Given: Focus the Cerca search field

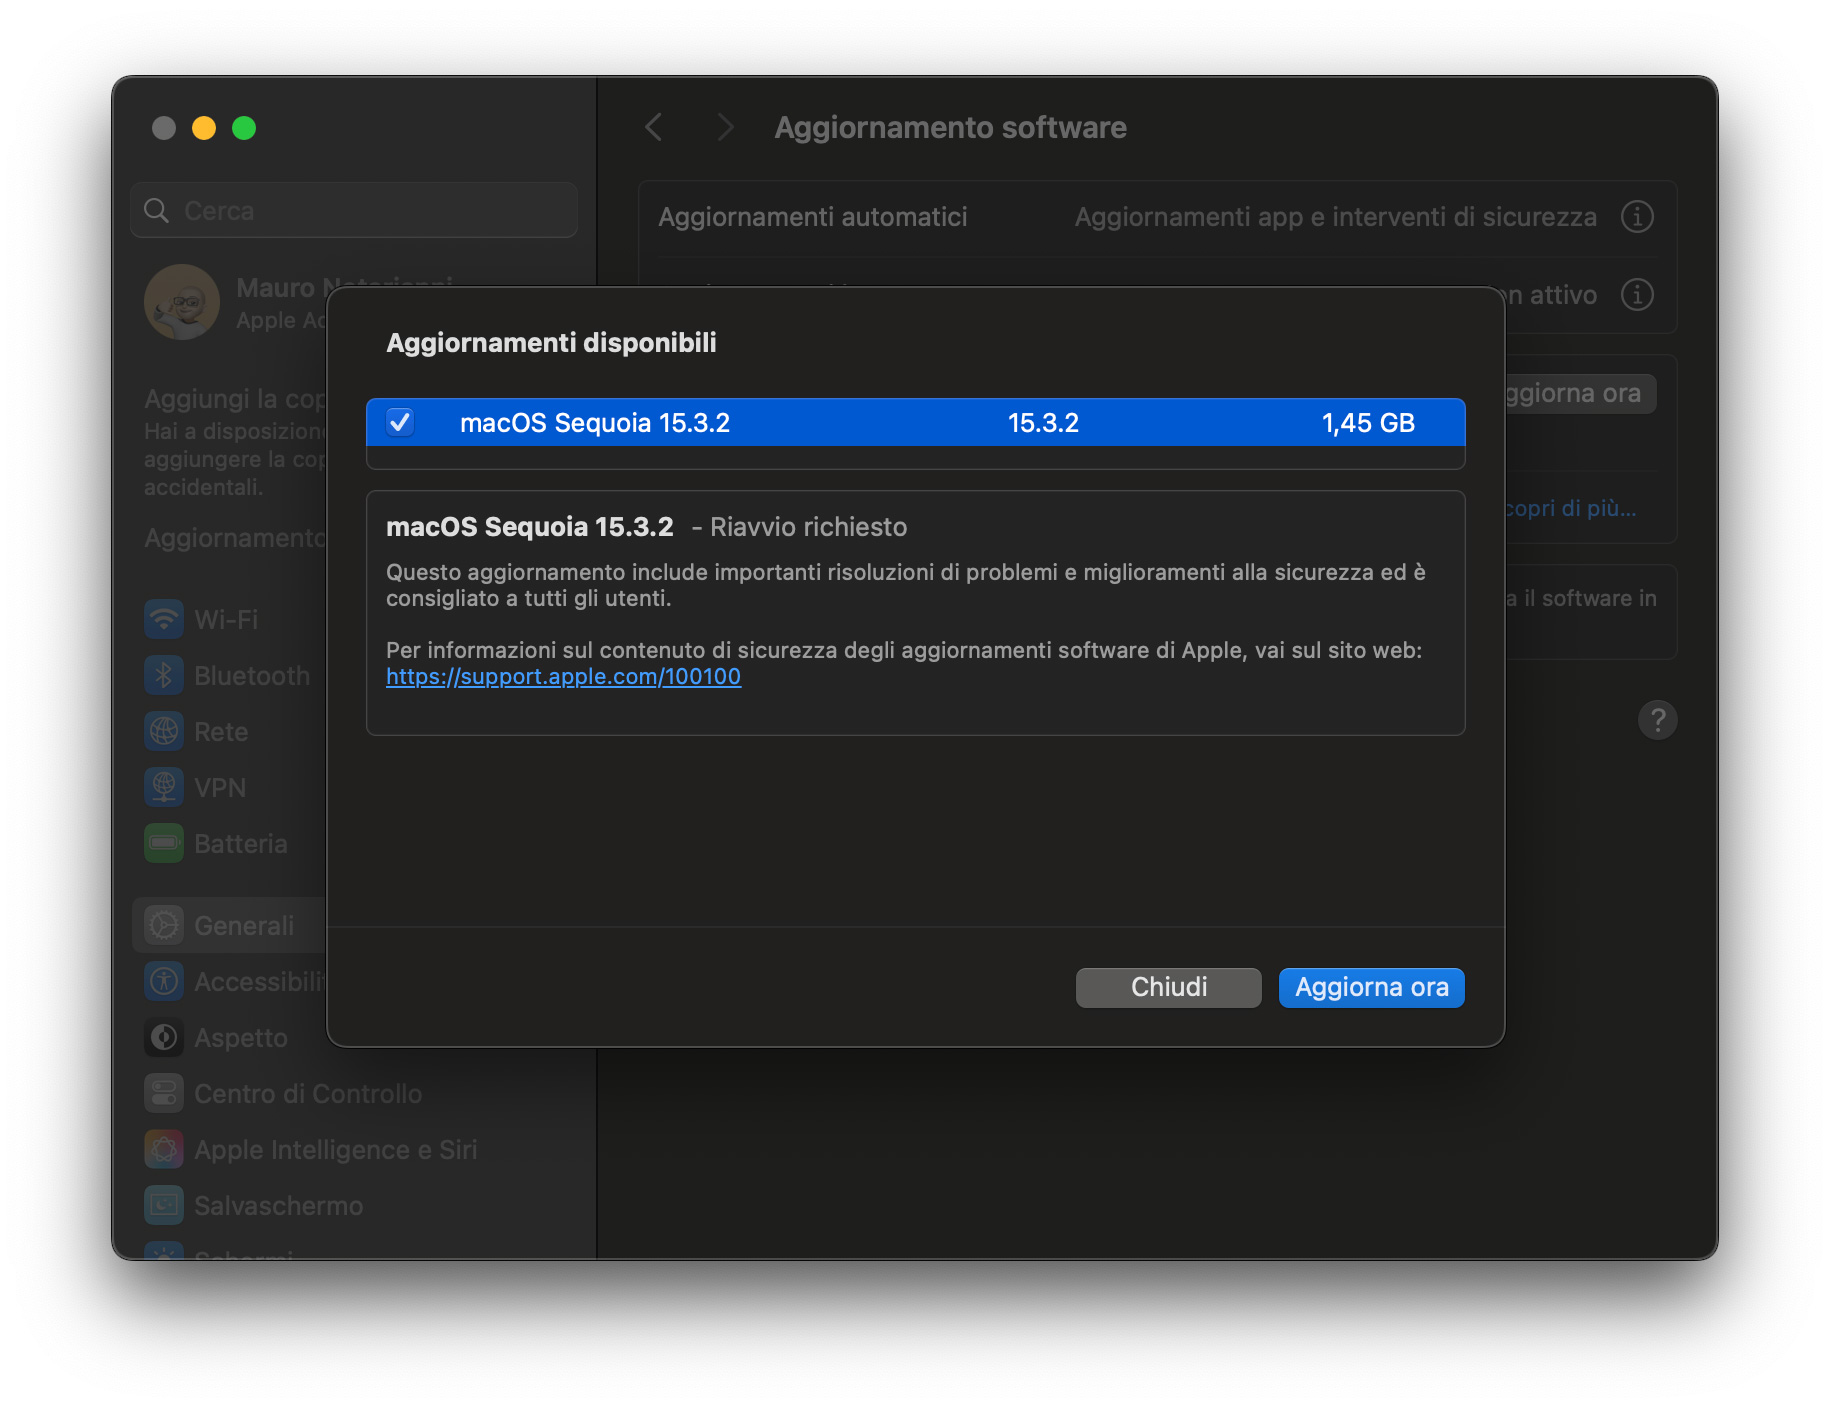Looking at the screenshot, I should tap(354, 210).
